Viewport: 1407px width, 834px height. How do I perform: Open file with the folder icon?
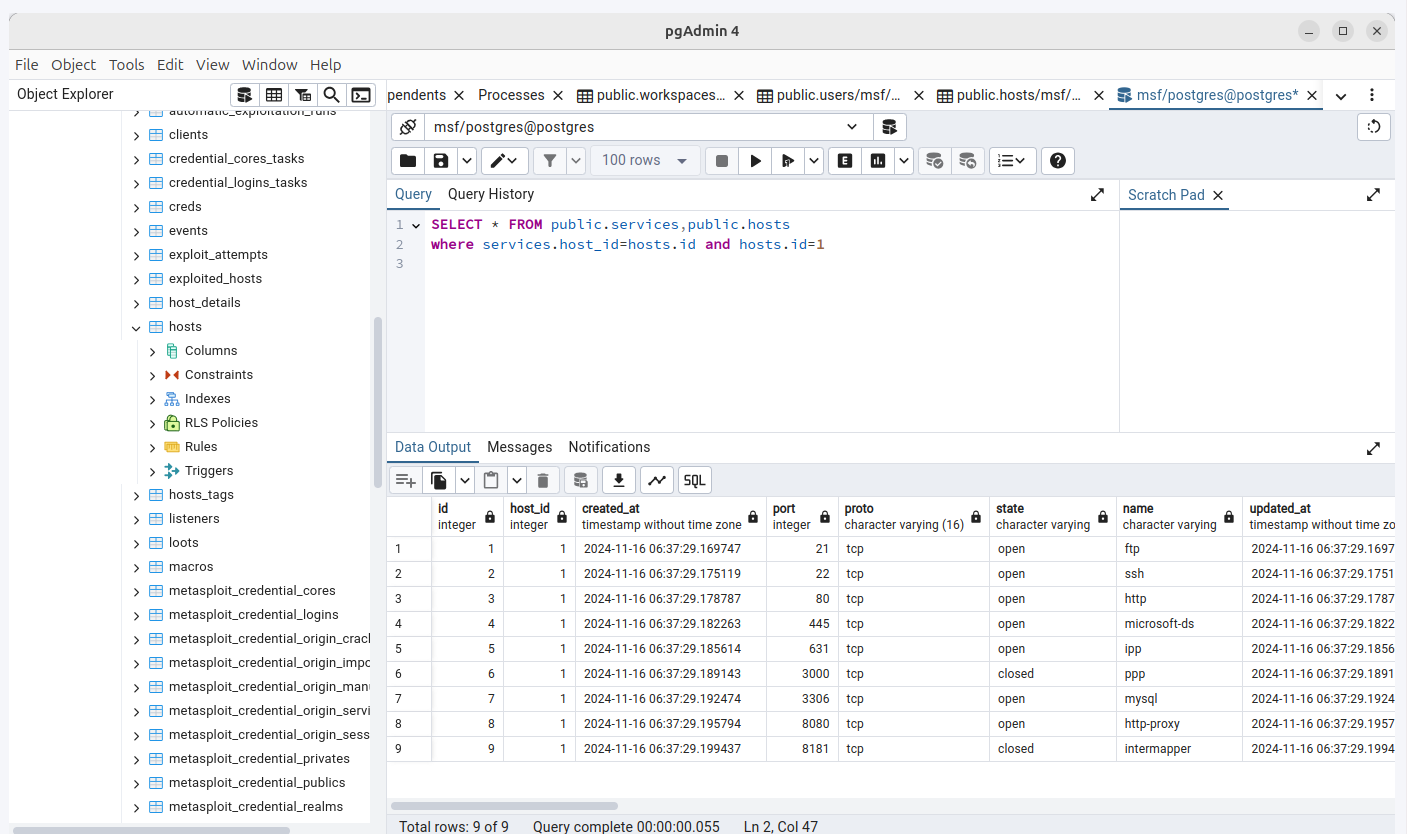coord(408,160)
